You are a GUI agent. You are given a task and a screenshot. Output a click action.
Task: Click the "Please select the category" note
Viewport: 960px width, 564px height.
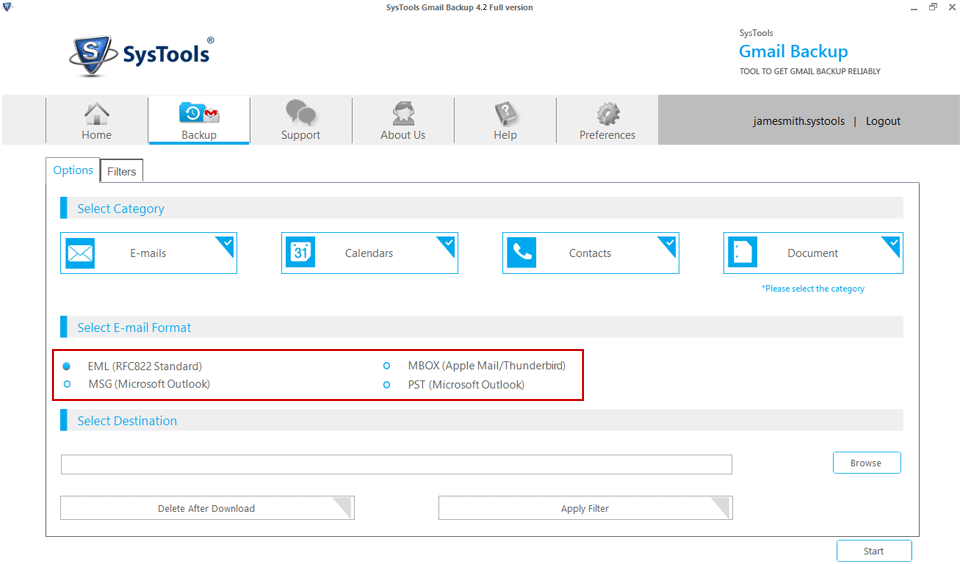click(813, 288)
